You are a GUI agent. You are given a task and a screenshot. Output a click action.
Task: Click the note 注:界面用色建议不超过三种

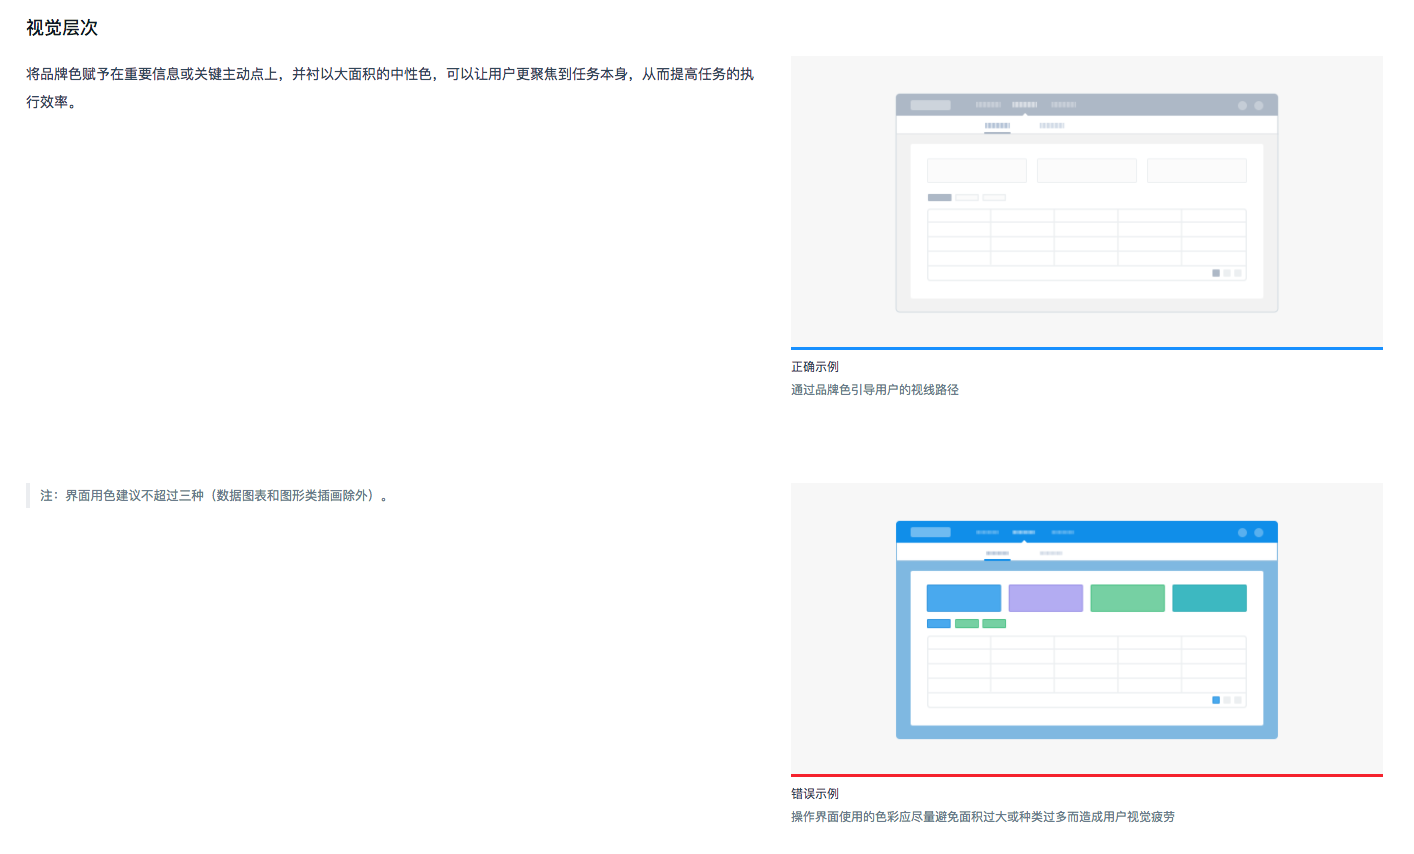214,495
